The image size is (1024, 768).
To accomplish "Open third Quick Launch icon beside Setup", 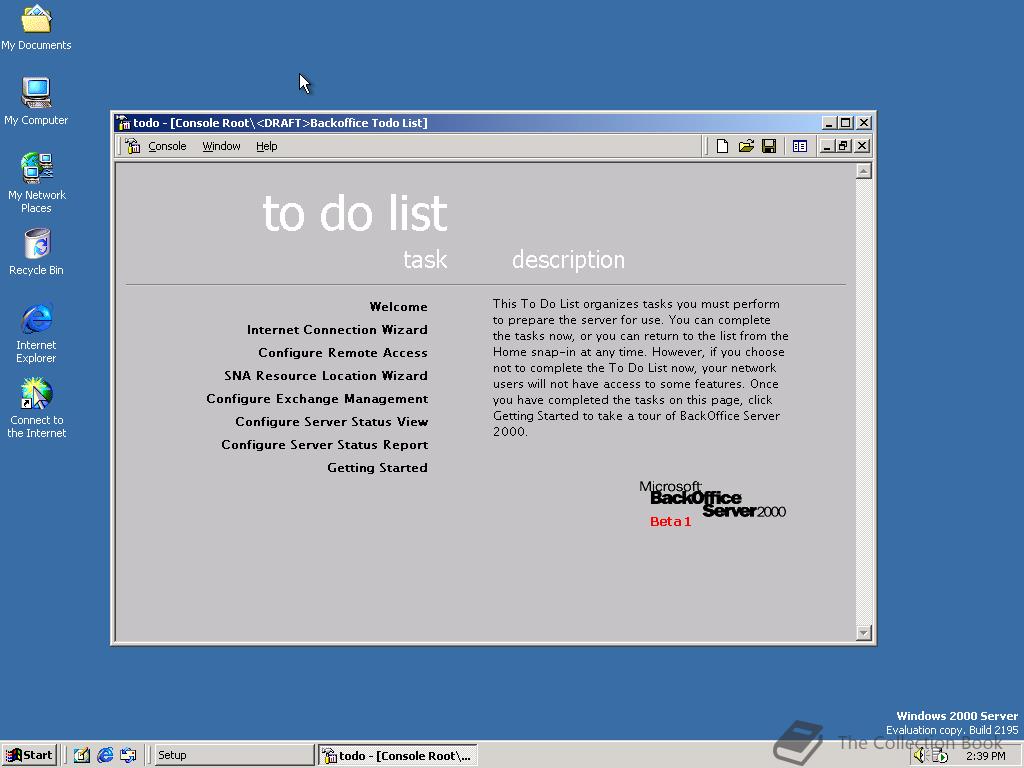I will point(128,755).
